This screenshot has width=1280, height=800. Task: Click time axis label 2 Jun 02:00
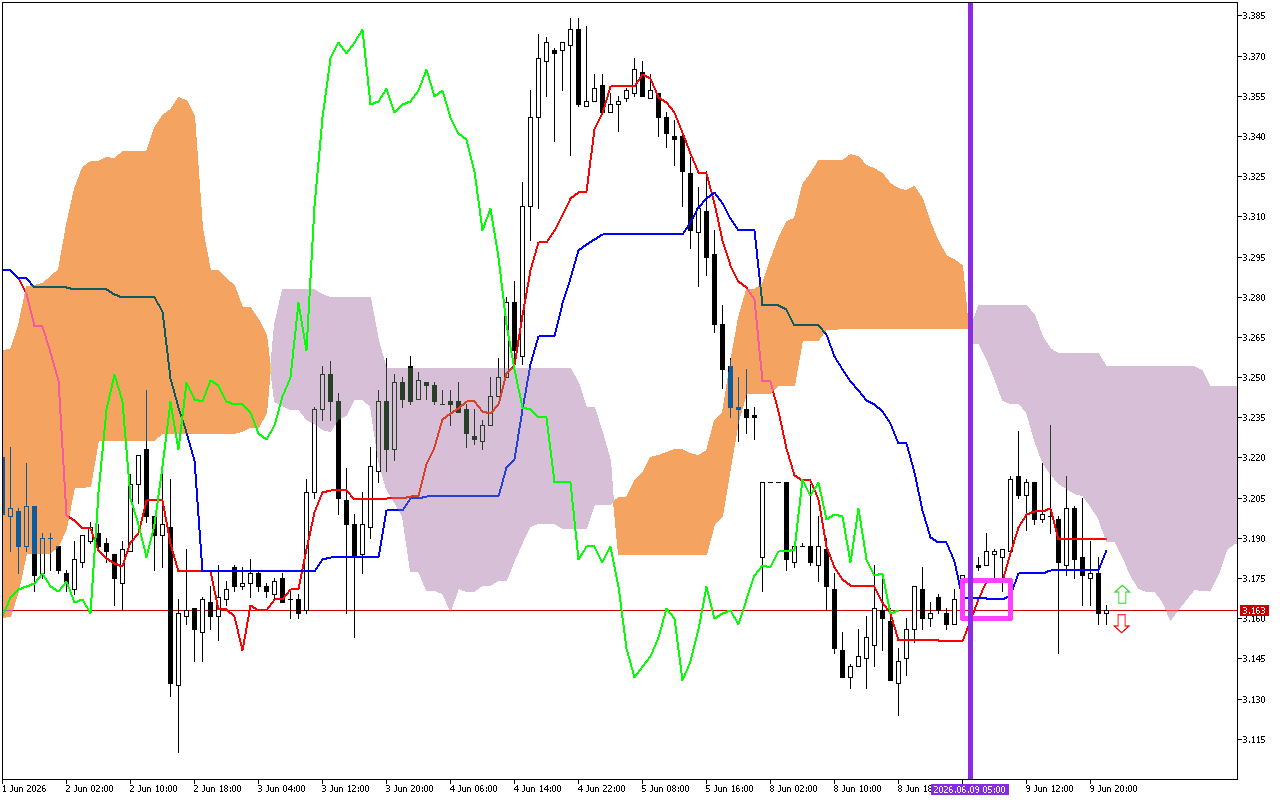pos(89,789)
